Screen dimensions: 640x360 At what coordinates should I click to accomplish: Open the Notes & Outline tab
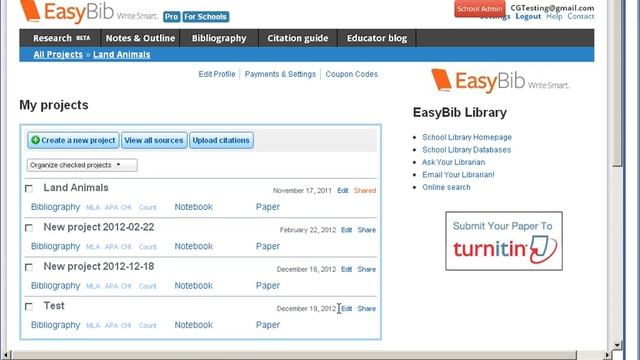click(140, 38)
